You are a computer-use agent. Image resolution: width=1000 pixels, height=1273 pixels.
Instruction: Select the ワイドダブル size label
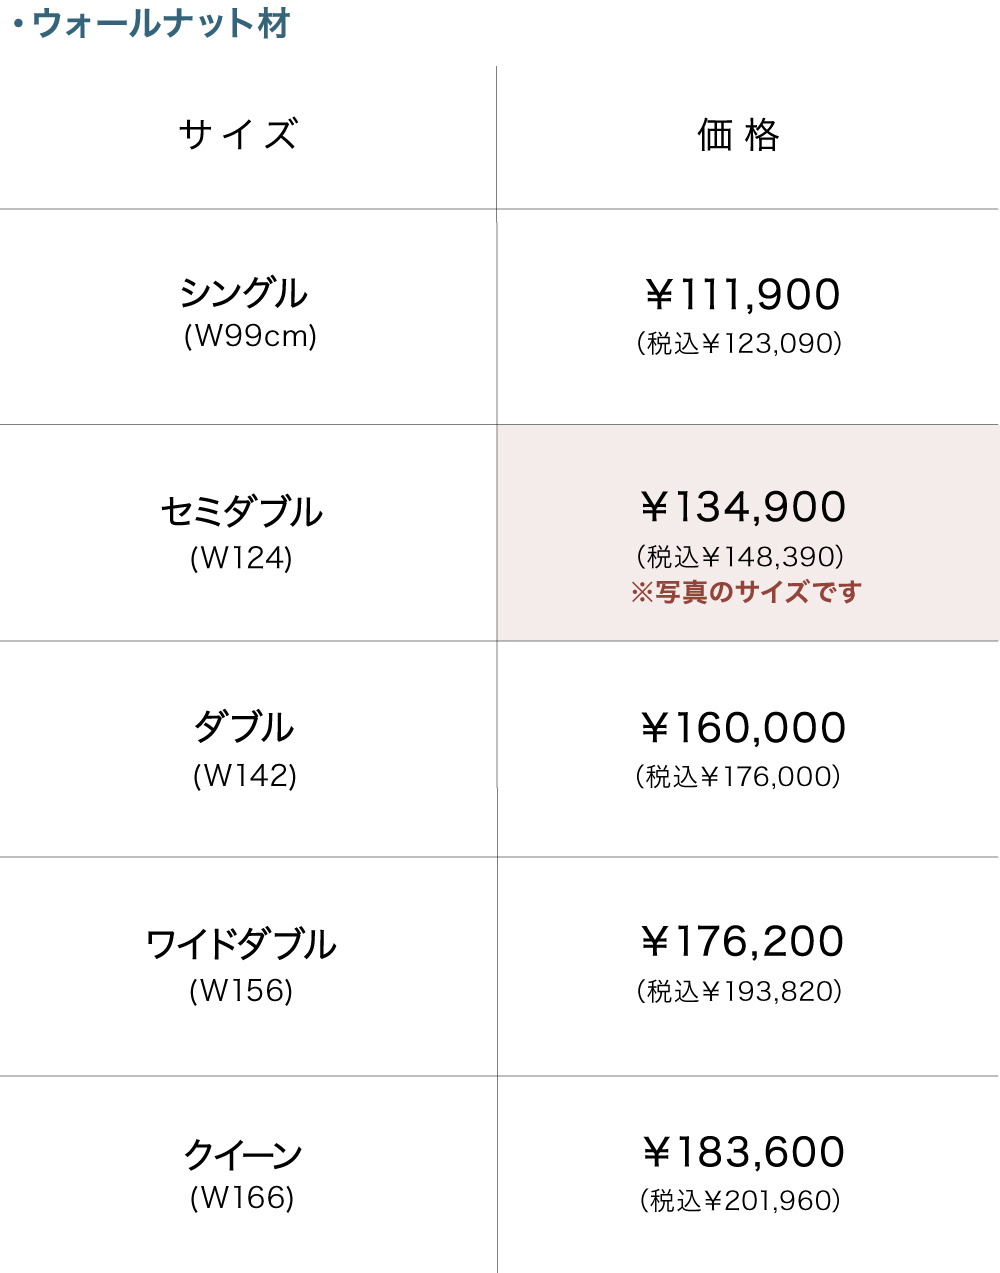tap(241, 944)
